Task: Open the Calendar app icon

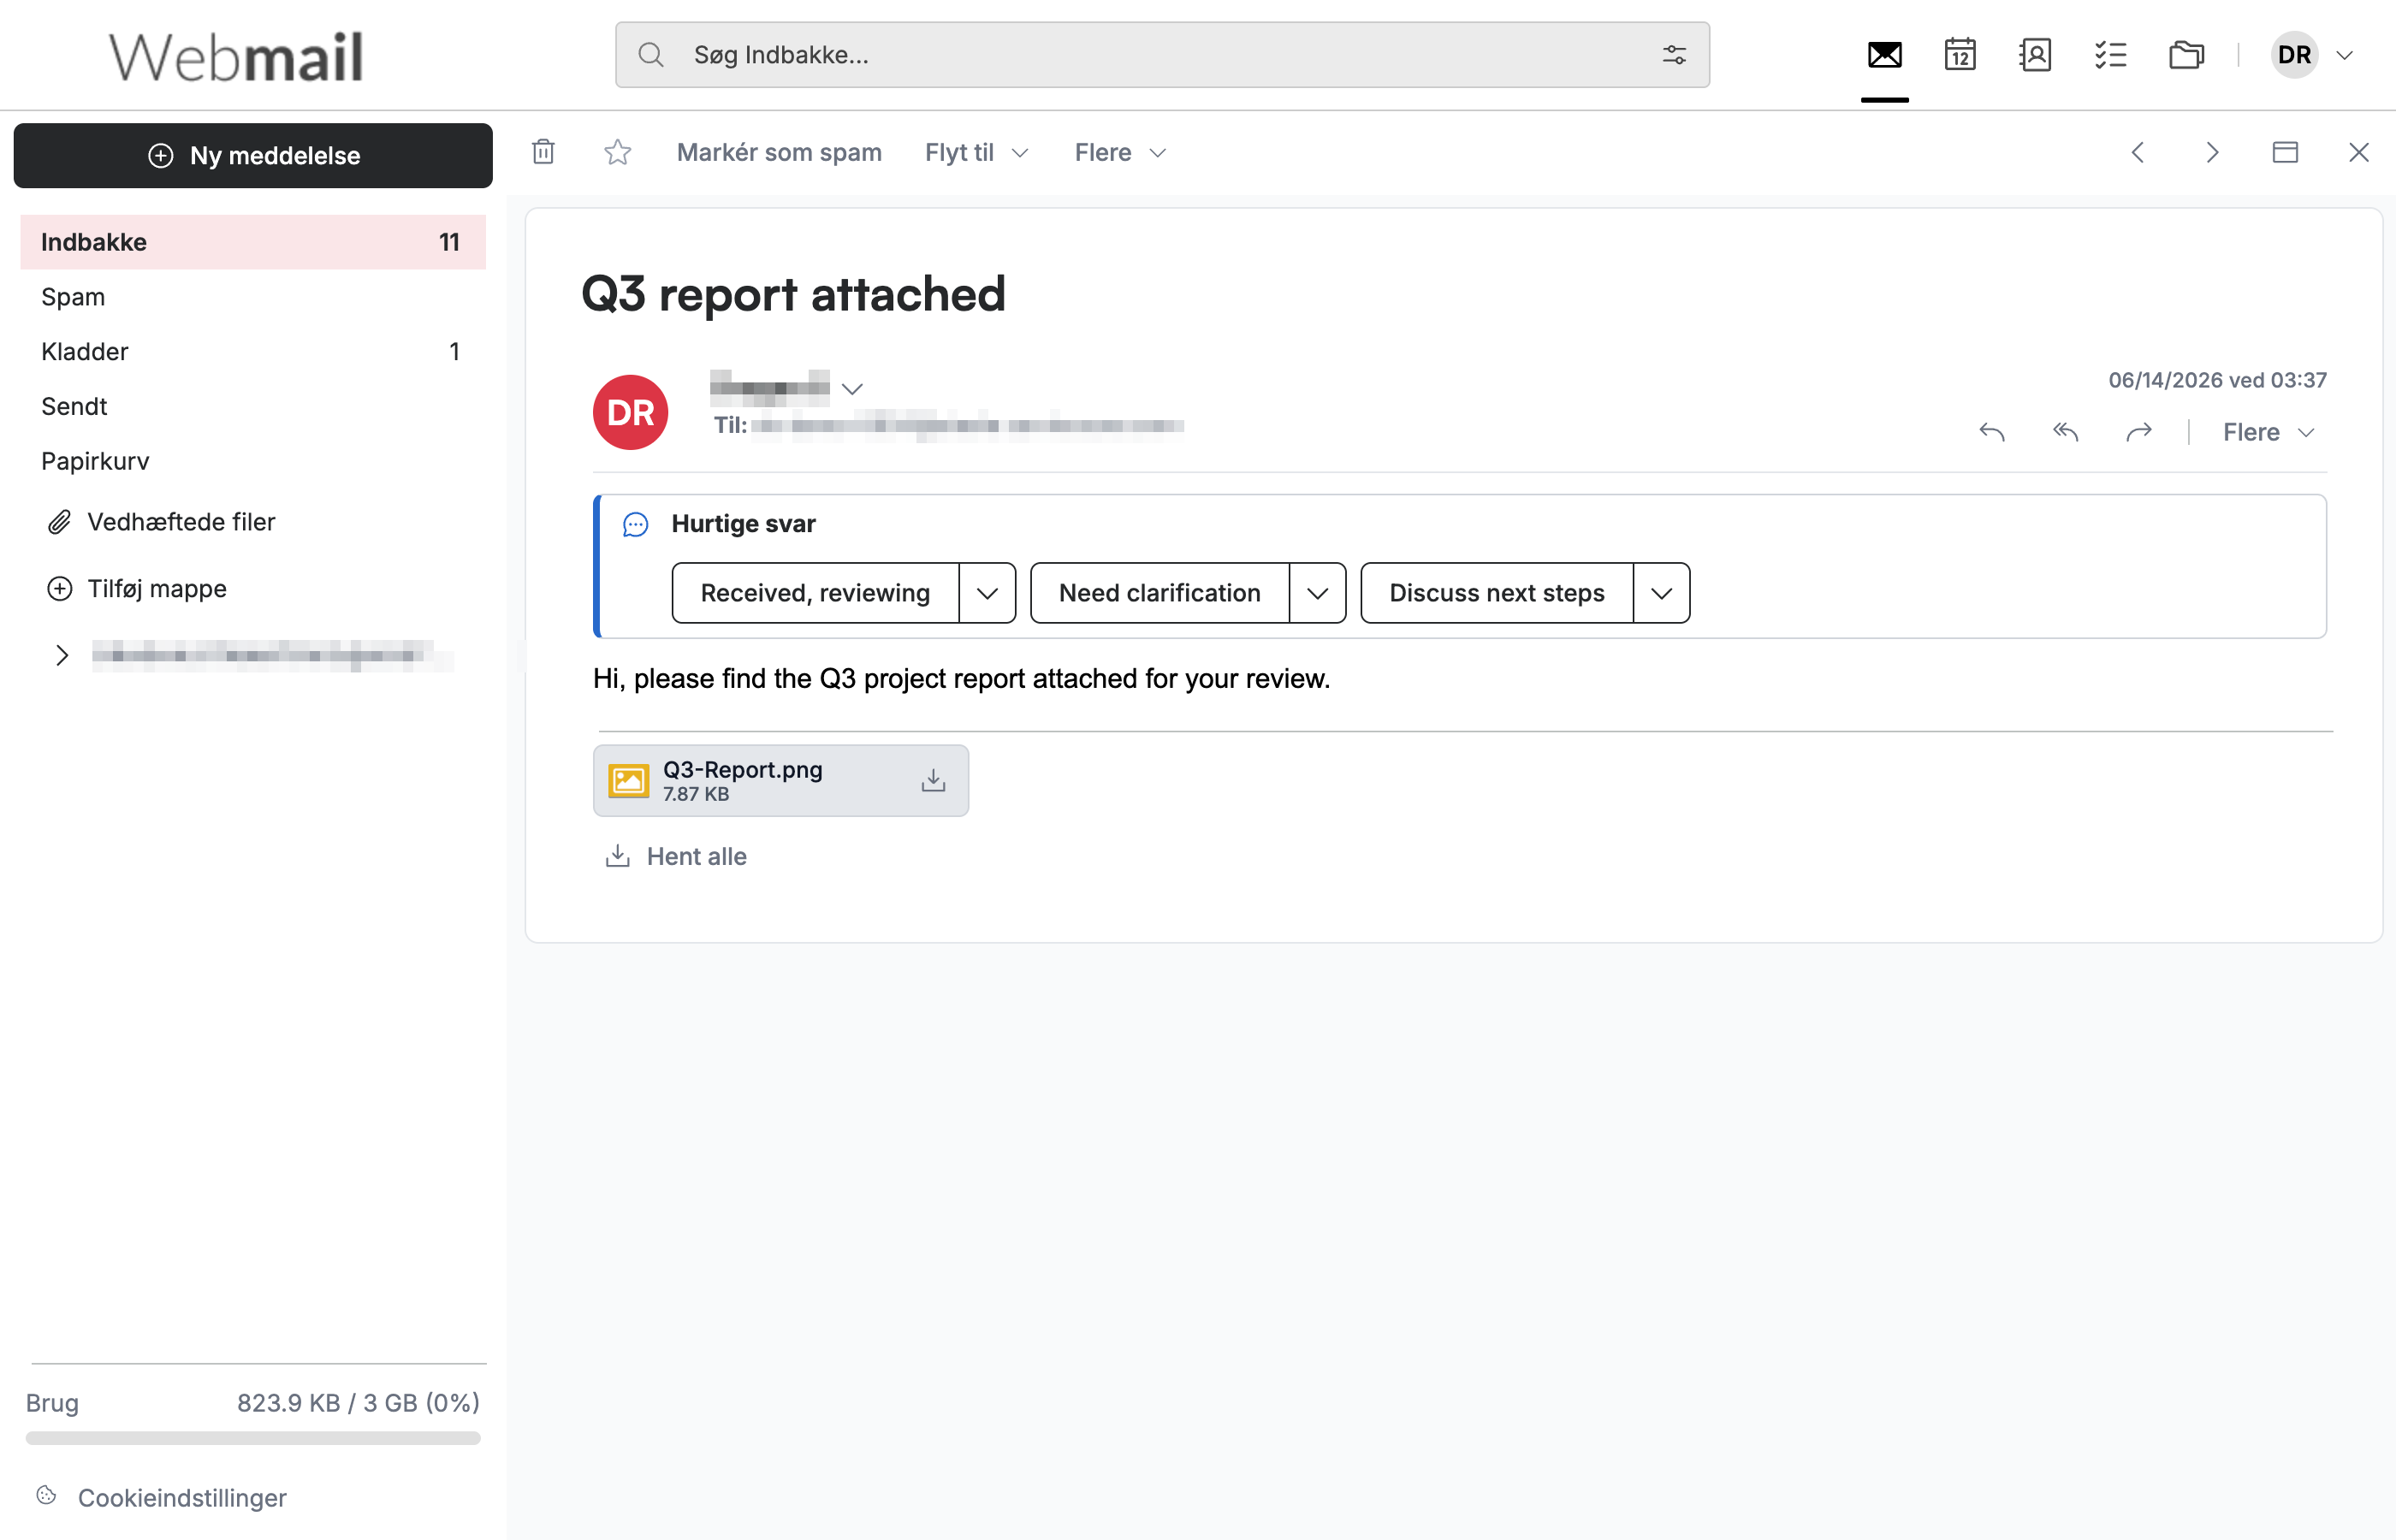Action: pos(1959,55)
